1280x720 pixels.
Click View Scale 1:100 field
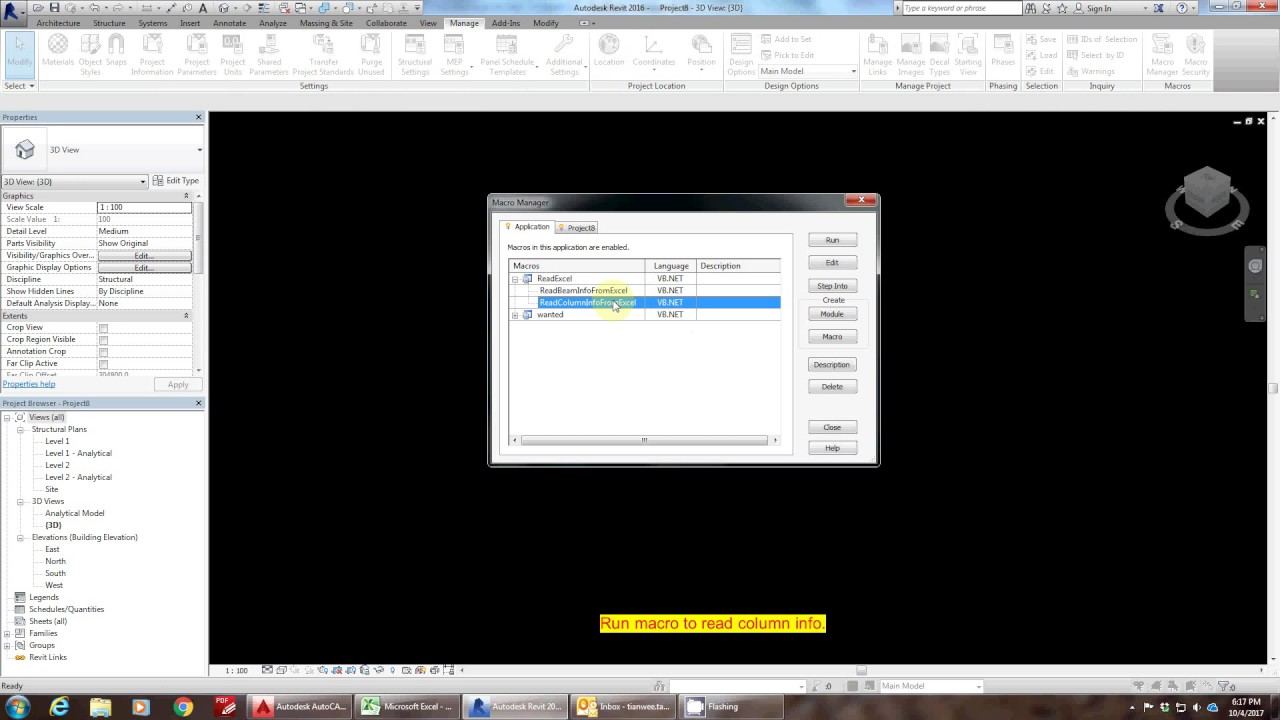(144, 207)
